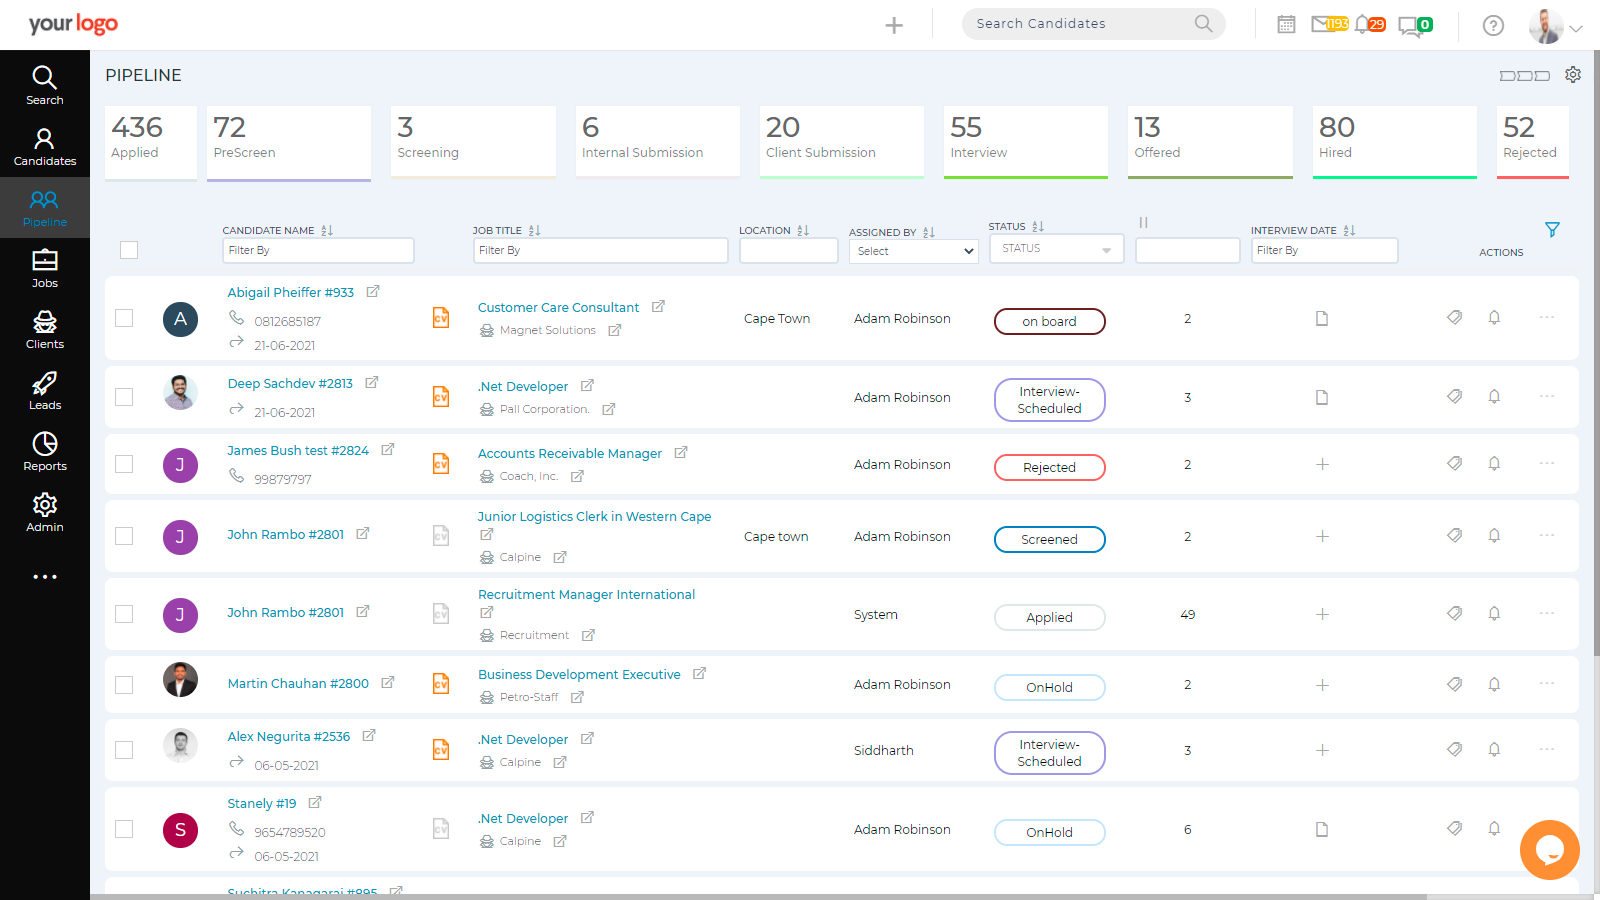This screenshot has height=900, width=1600.
Task: Show more sidebar options (three dots)
Action: [44, 577]
